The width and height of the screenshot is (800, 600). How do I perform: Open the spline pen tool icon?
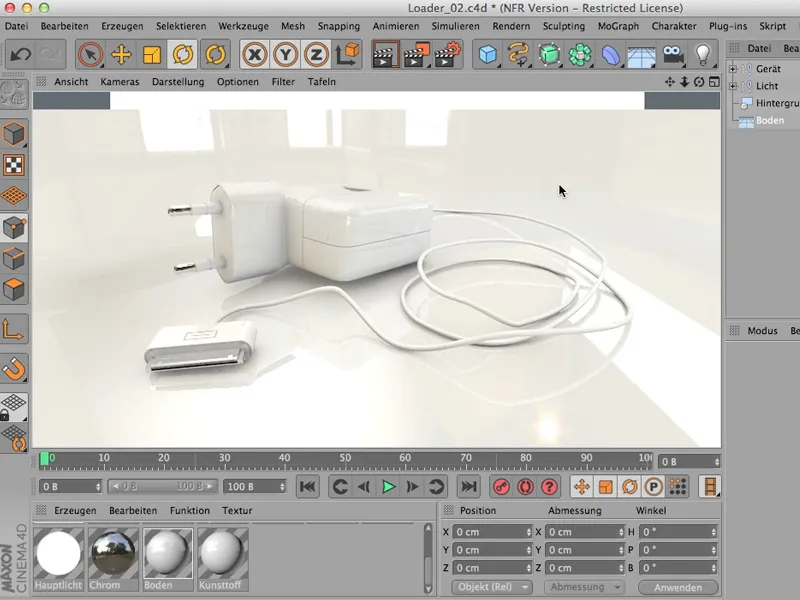click(x=518, y=54)
